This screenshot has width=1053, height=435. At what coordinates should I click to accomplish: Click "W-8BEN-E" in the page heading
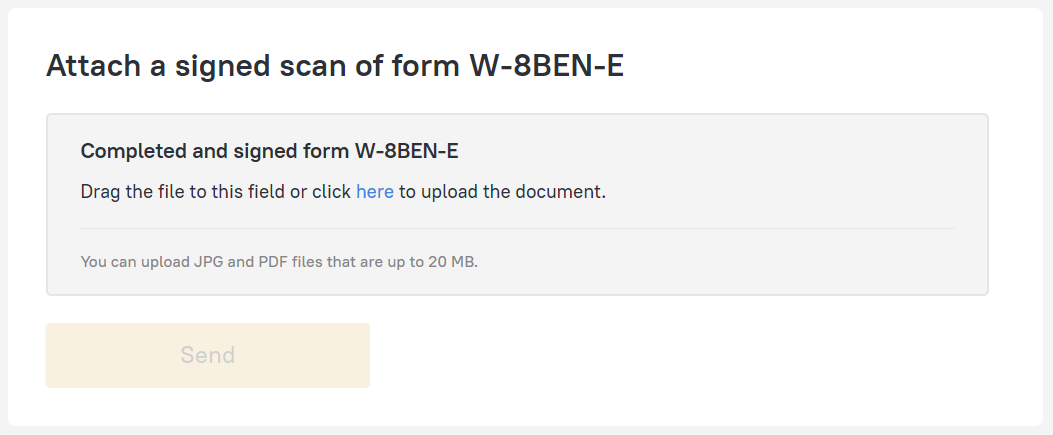click(x=546, y=67)
